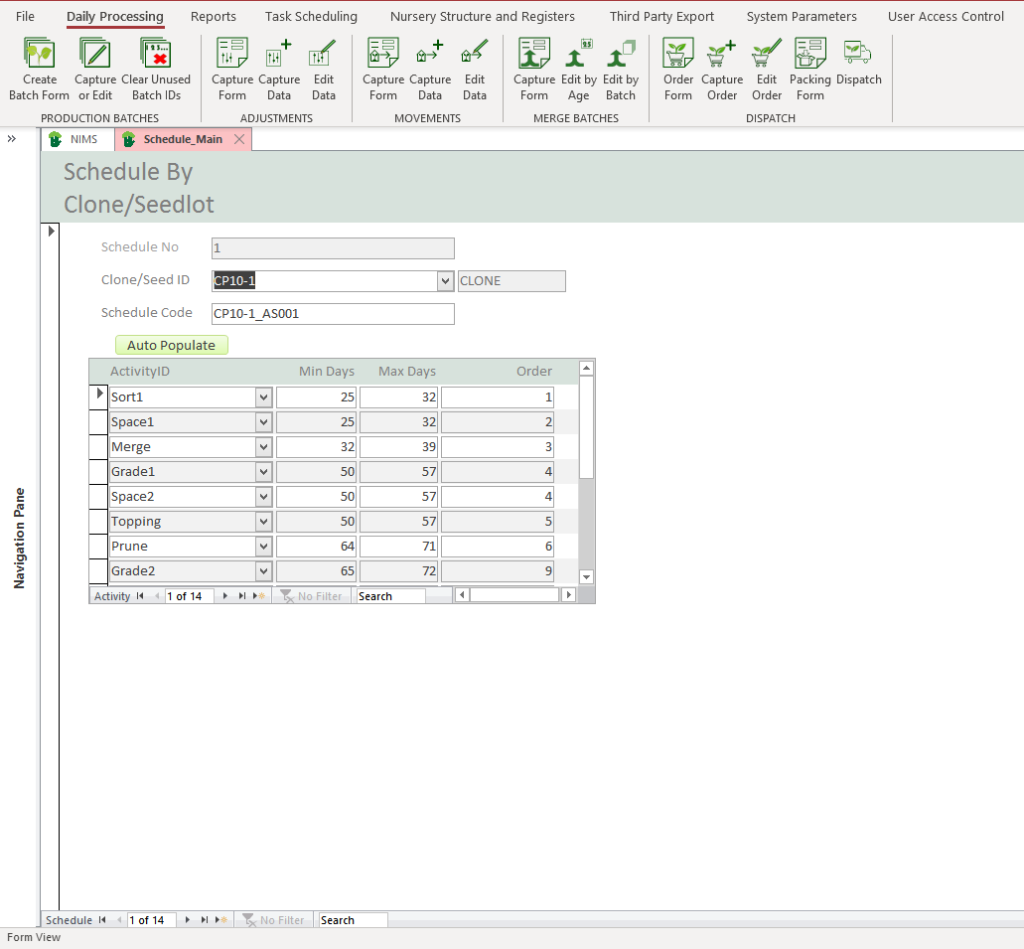The width and height of the screenshot is (1024, 949).
Task: Select the row selector for Merge row
Action: click(x=98, y=447)
